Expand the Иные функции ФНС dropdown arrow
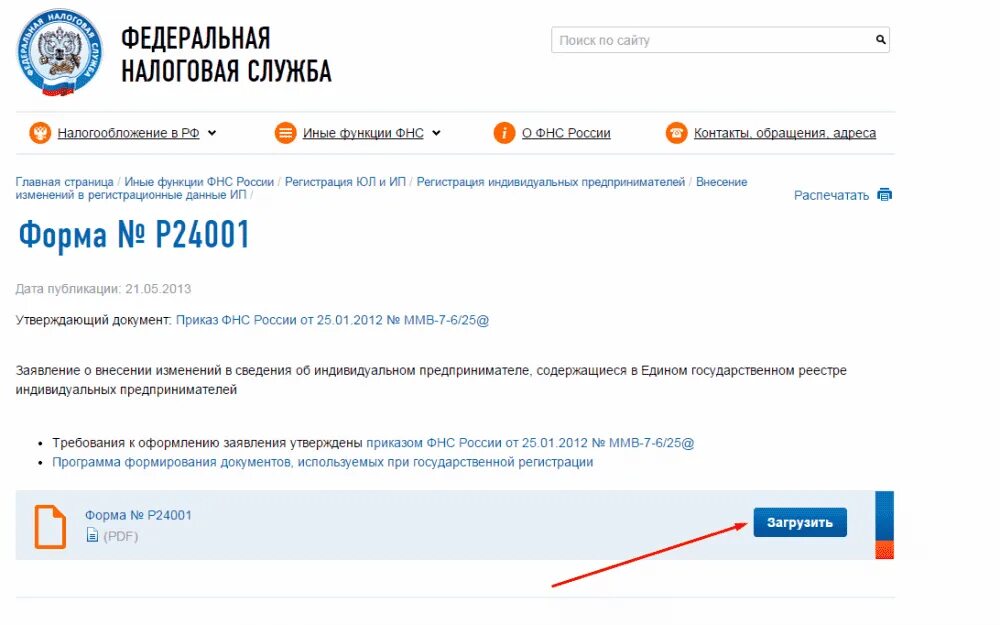Image resolution: width=1000 pixels, height=625 pixels. click(436, 133)
